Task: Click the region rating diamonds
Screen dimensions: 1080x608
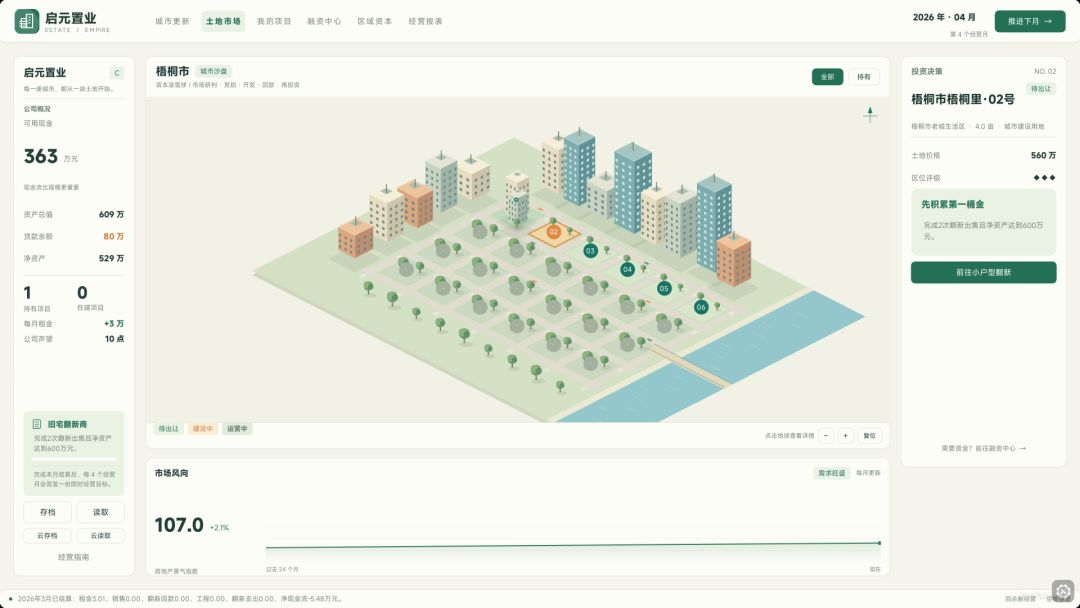Action: (1044, 178)
